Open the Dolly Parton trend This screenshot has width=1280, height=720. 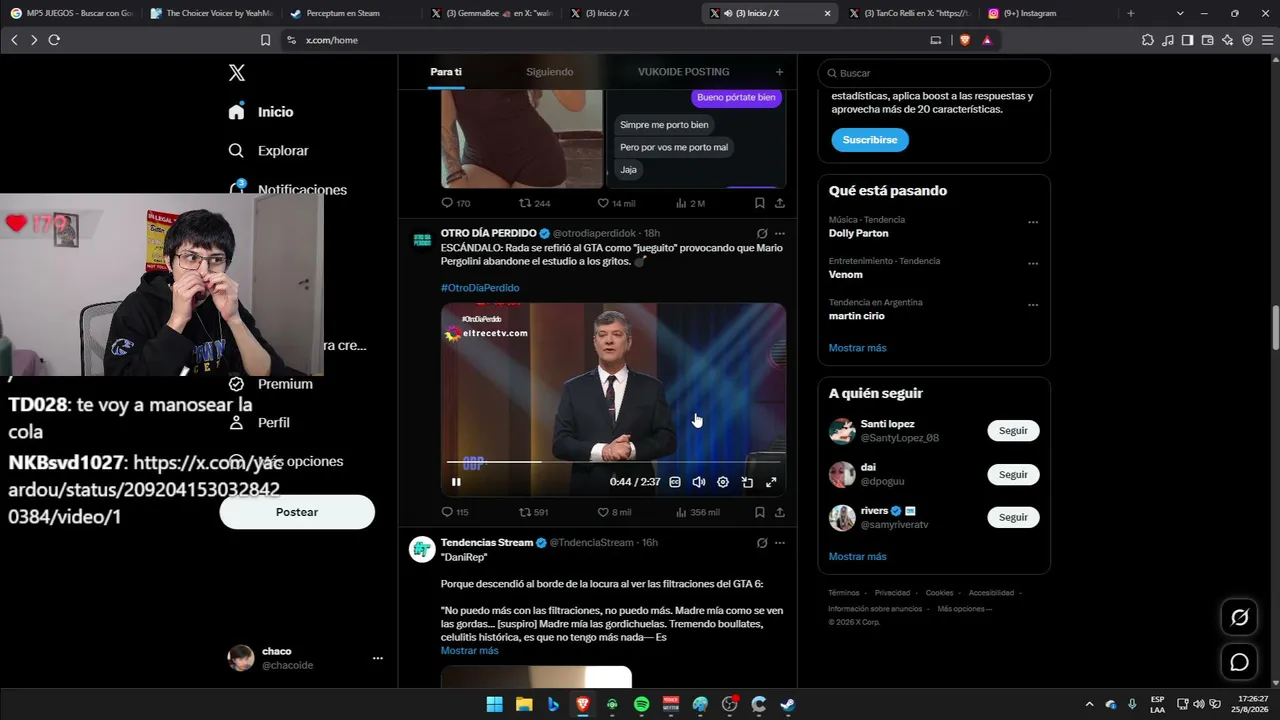coord(858,233)
